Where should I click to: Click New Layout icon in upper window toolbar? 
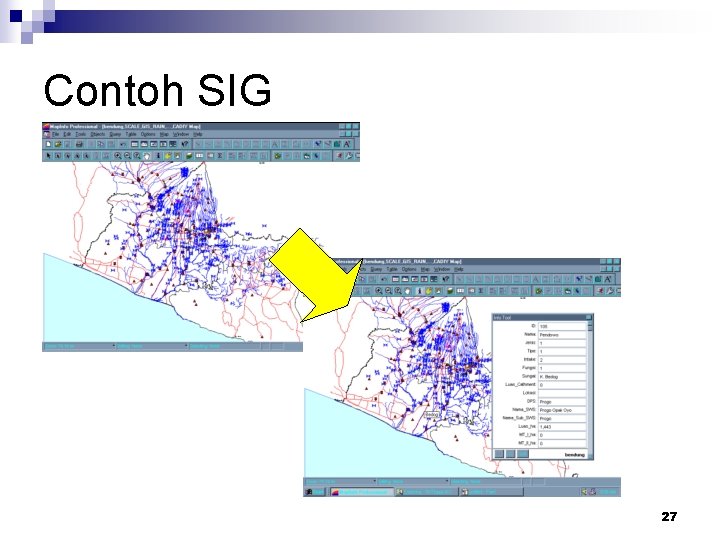point(163,144)
